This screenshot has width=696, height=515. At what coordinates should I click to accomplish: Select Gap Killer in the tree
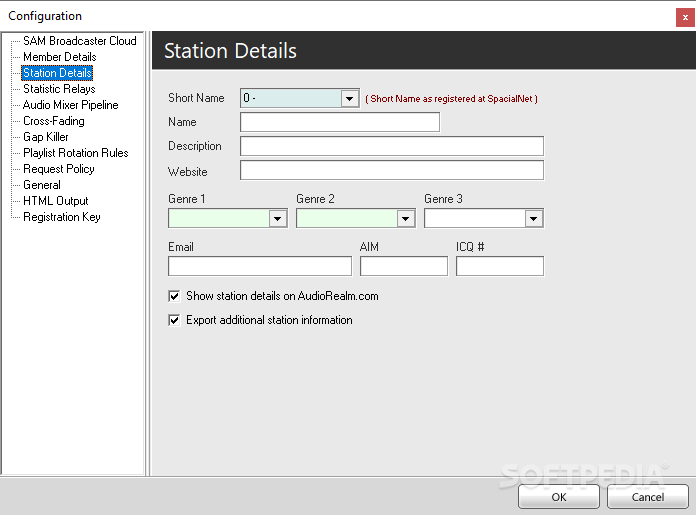point(46,137)
